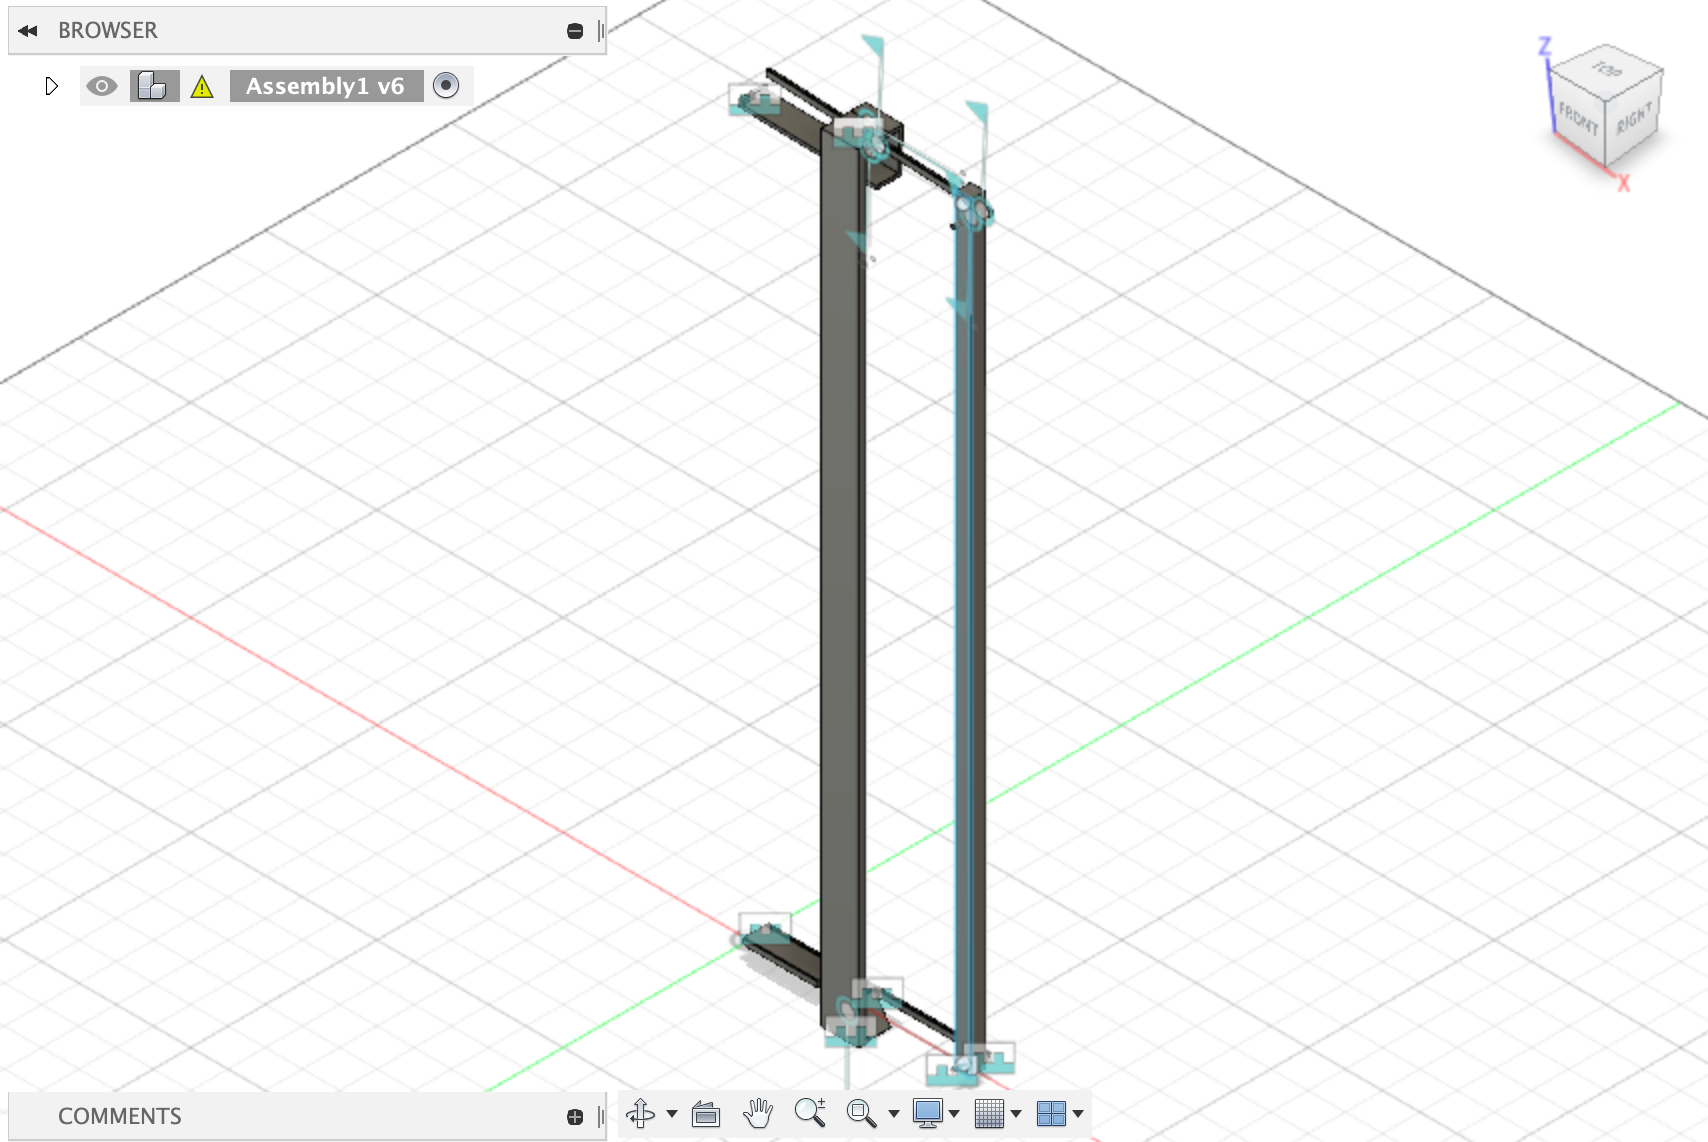Click the BROWSER panel title
Image resolution: width=1708 pixels, height=1142 pixels.
pyautogui.click(x=108, y=31)
